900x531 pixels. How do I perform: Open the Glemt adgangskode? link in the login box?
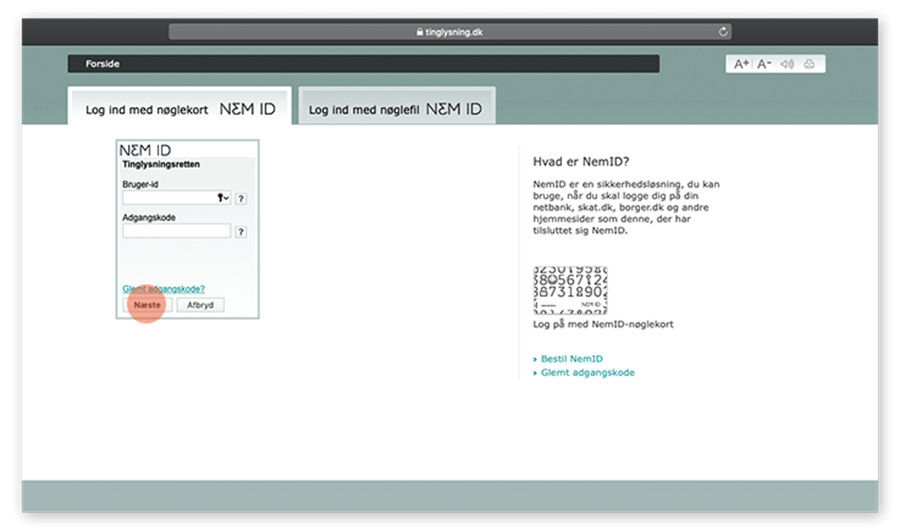coord(164,289)
